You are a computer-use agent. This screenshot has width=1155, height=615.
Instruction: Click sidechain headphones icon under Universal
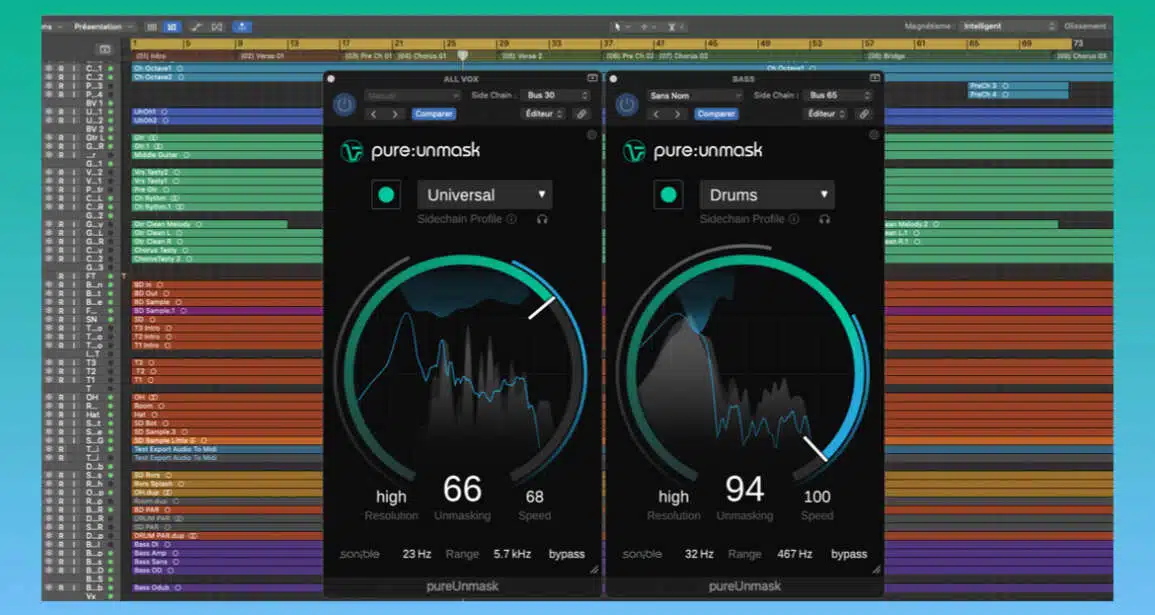coord(542,219)
